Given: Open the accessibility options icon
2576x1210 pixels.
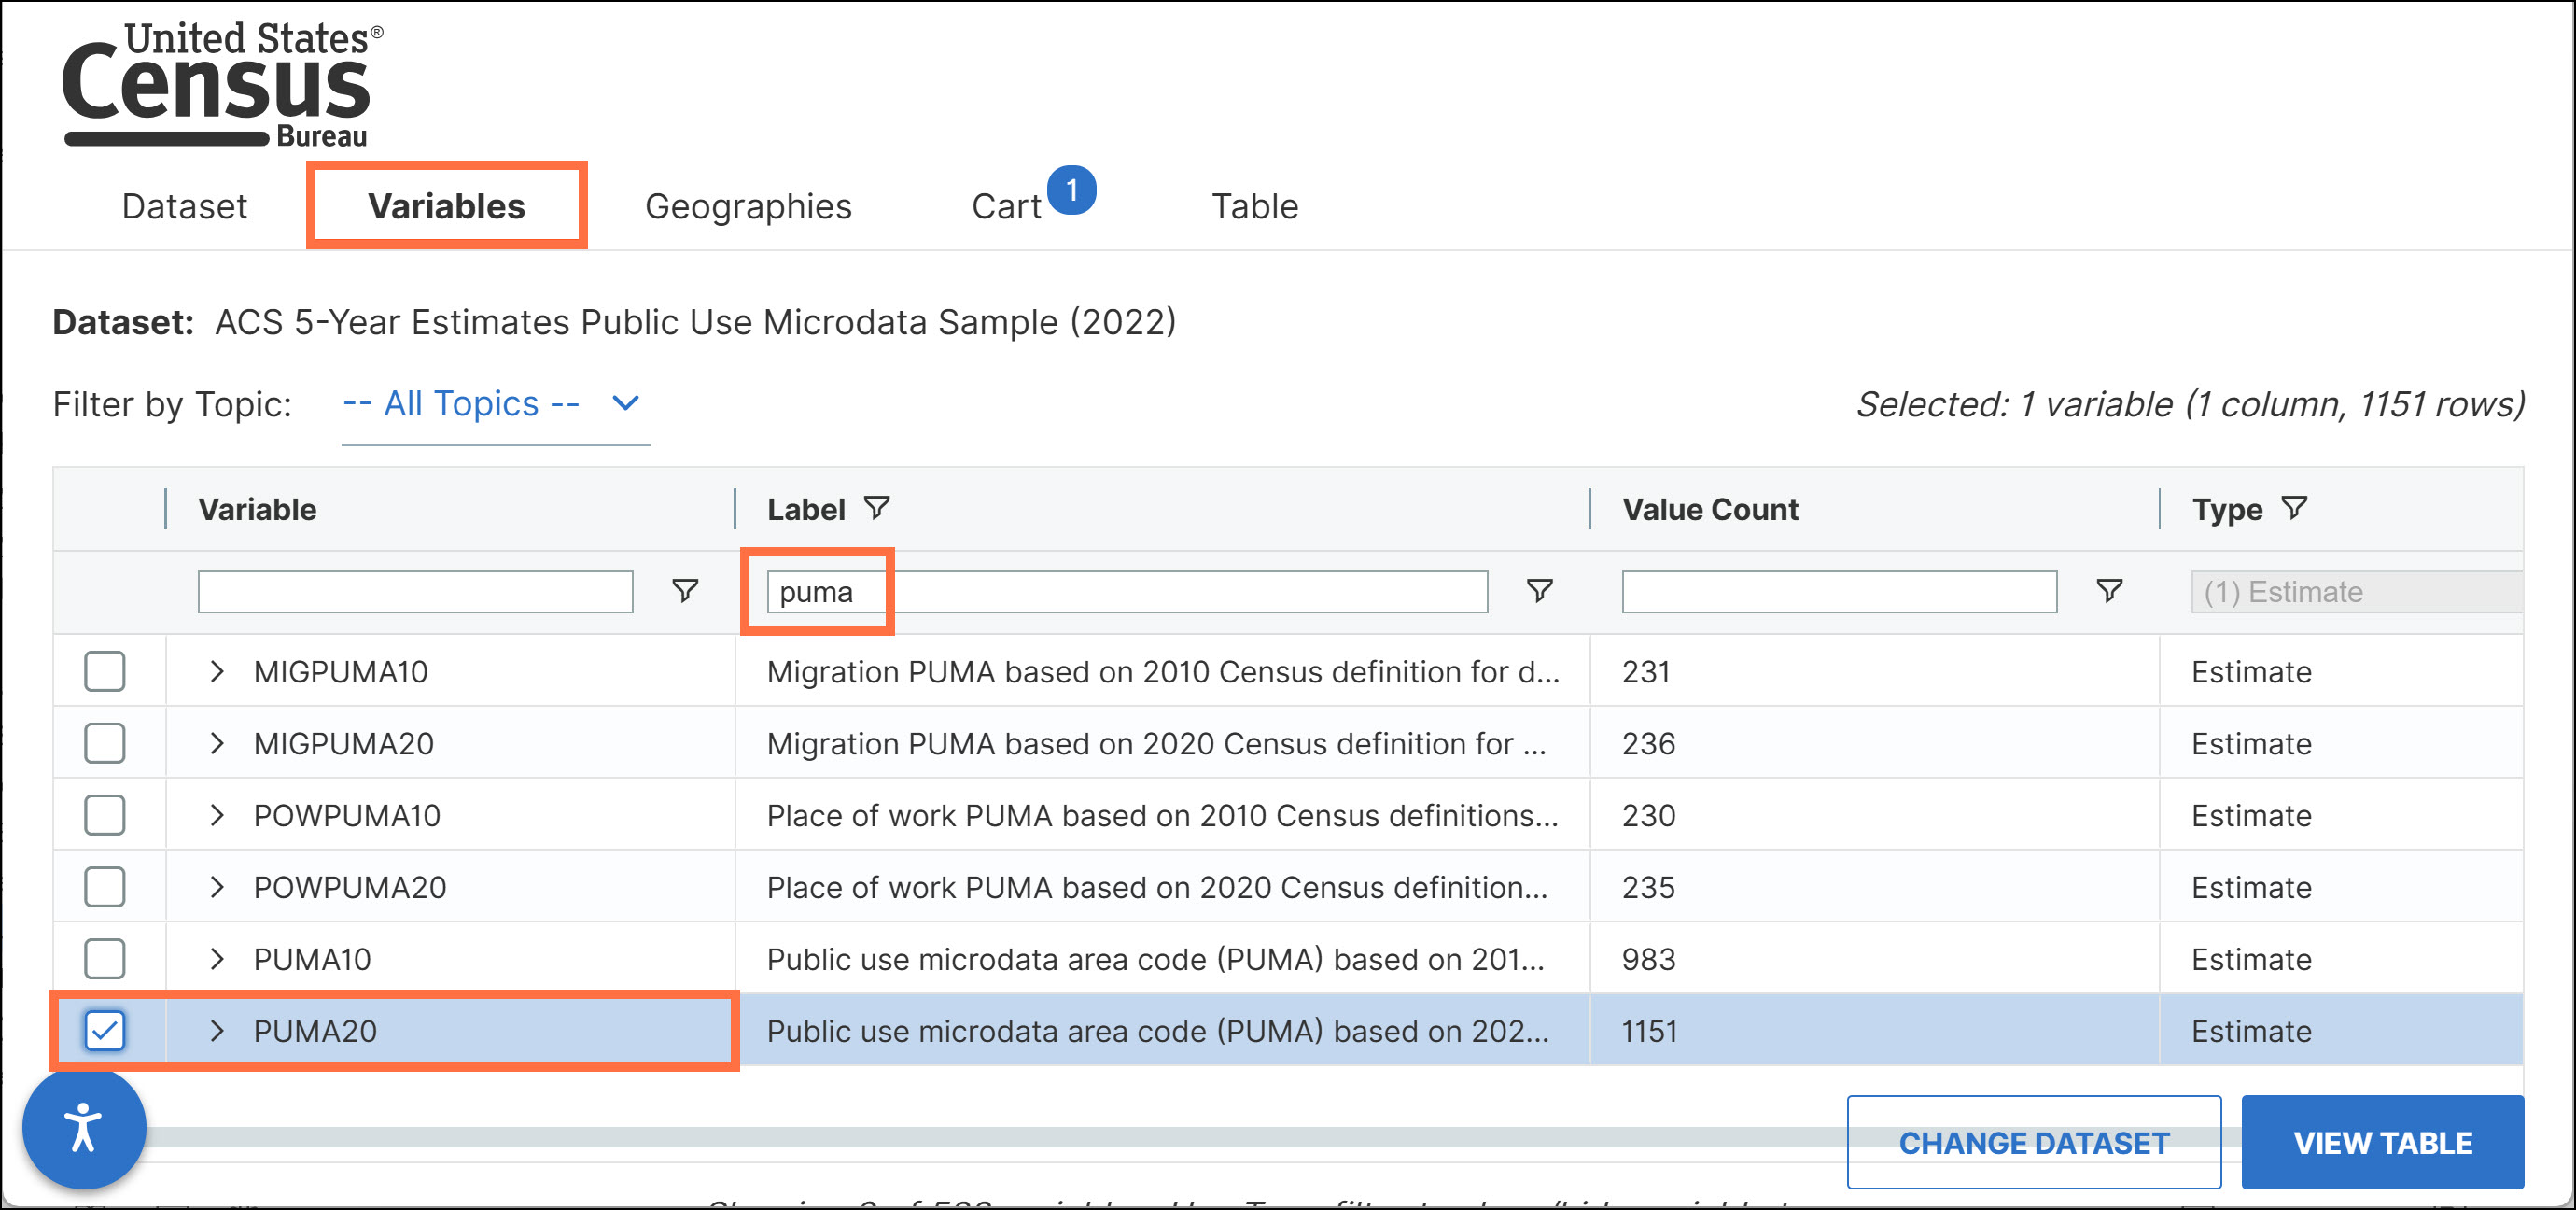Looking at the screenshot, I should (84, 1127).
